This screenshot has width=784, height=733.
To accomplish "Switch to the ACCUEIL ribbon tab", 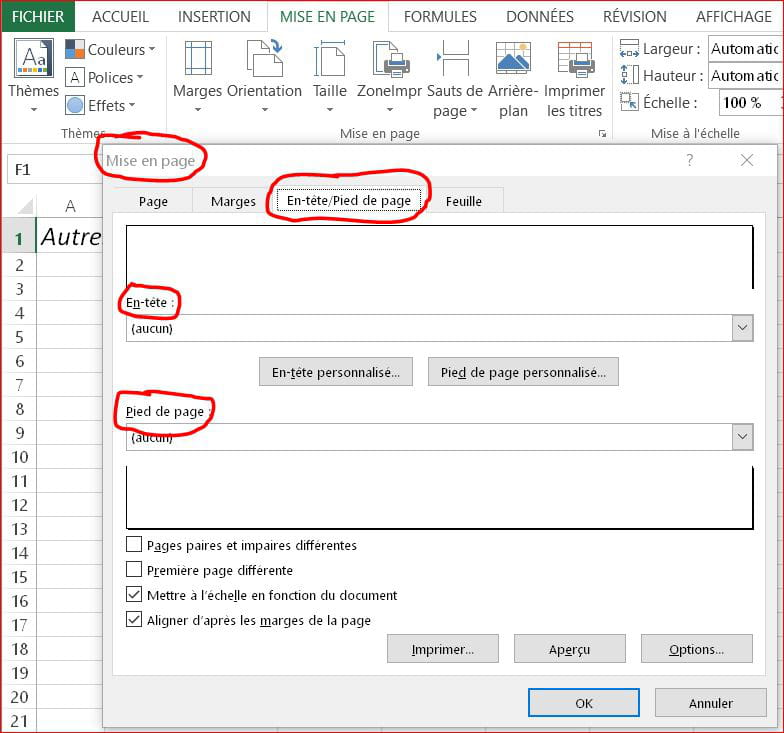I will [x=120, y=16].
